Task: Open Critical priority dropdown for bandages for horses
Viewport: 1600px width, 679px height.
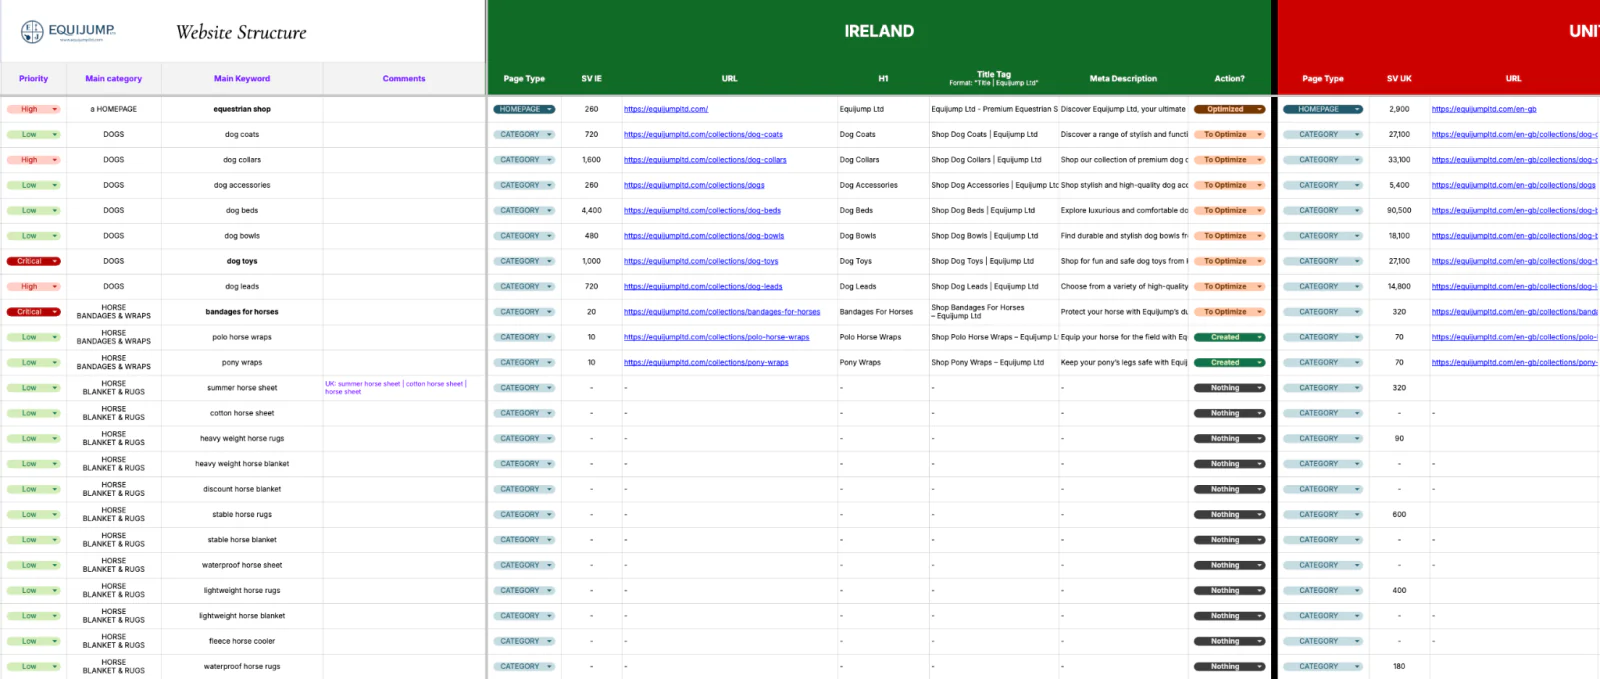Action: (33, 312)
